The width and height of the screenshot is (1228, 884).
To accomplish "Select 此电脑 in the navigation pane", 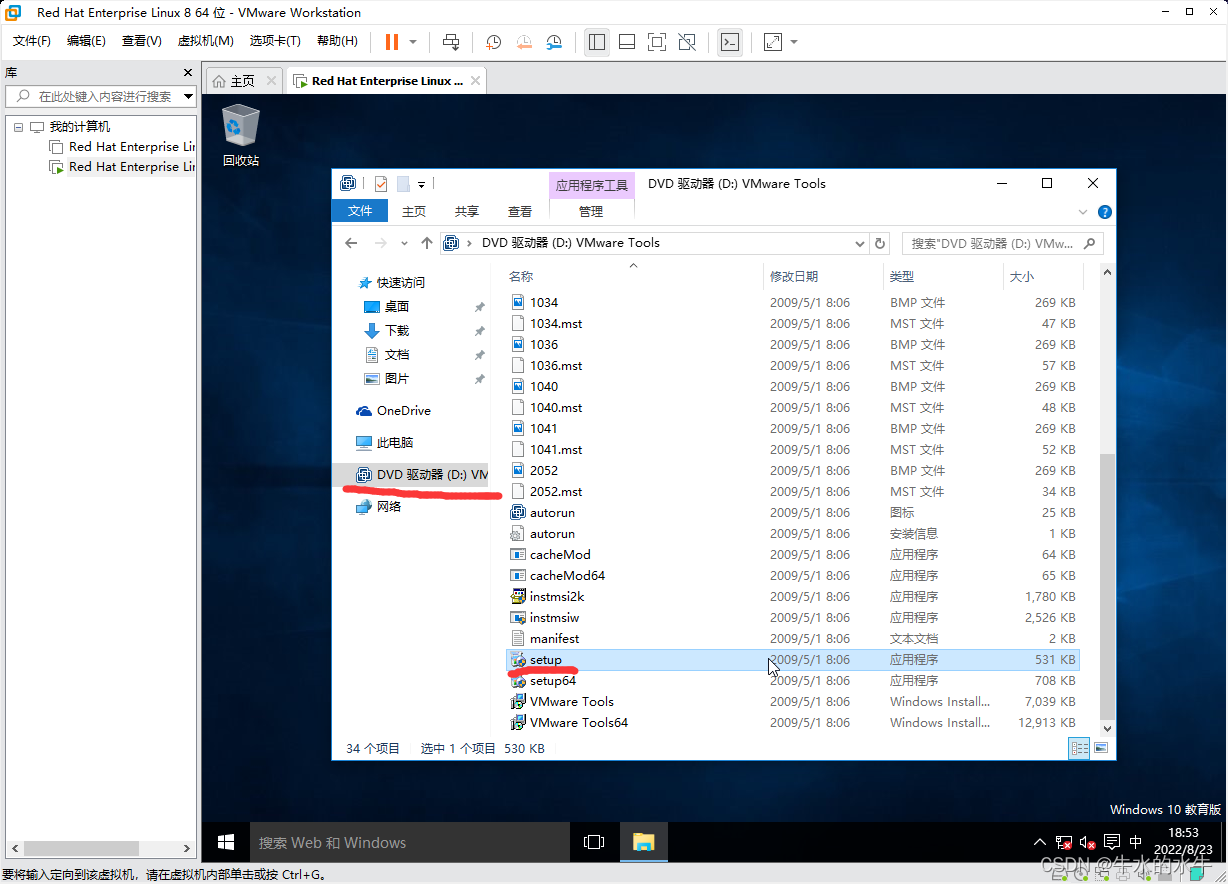I will [394, 442].
